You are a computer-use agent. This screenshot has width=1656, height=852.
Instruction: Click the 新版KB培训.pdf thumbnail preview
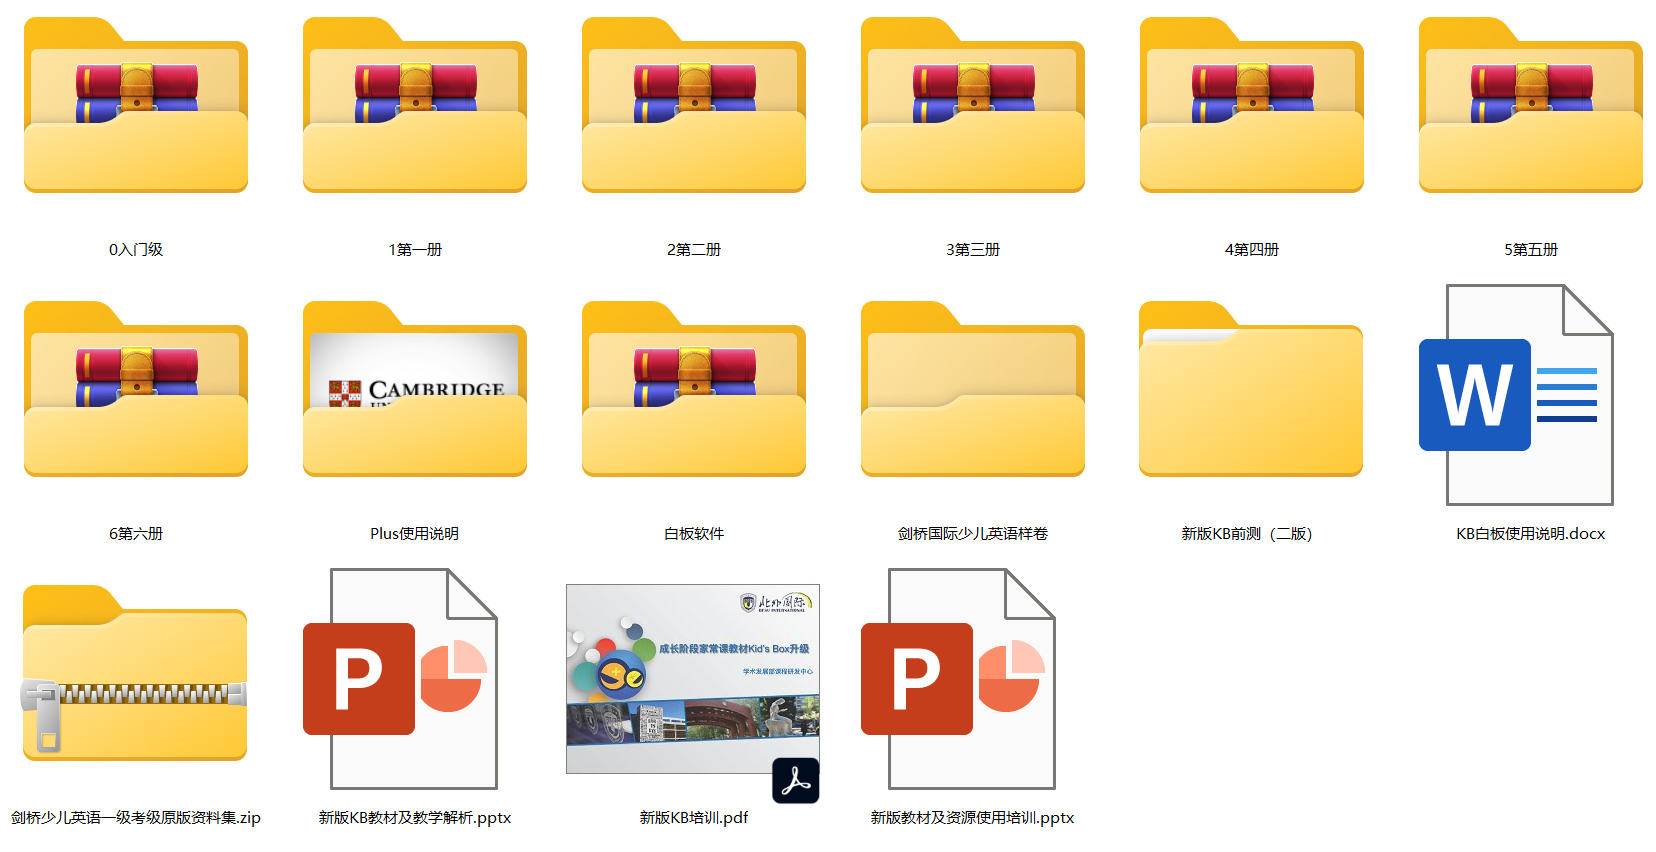(693, 679)
